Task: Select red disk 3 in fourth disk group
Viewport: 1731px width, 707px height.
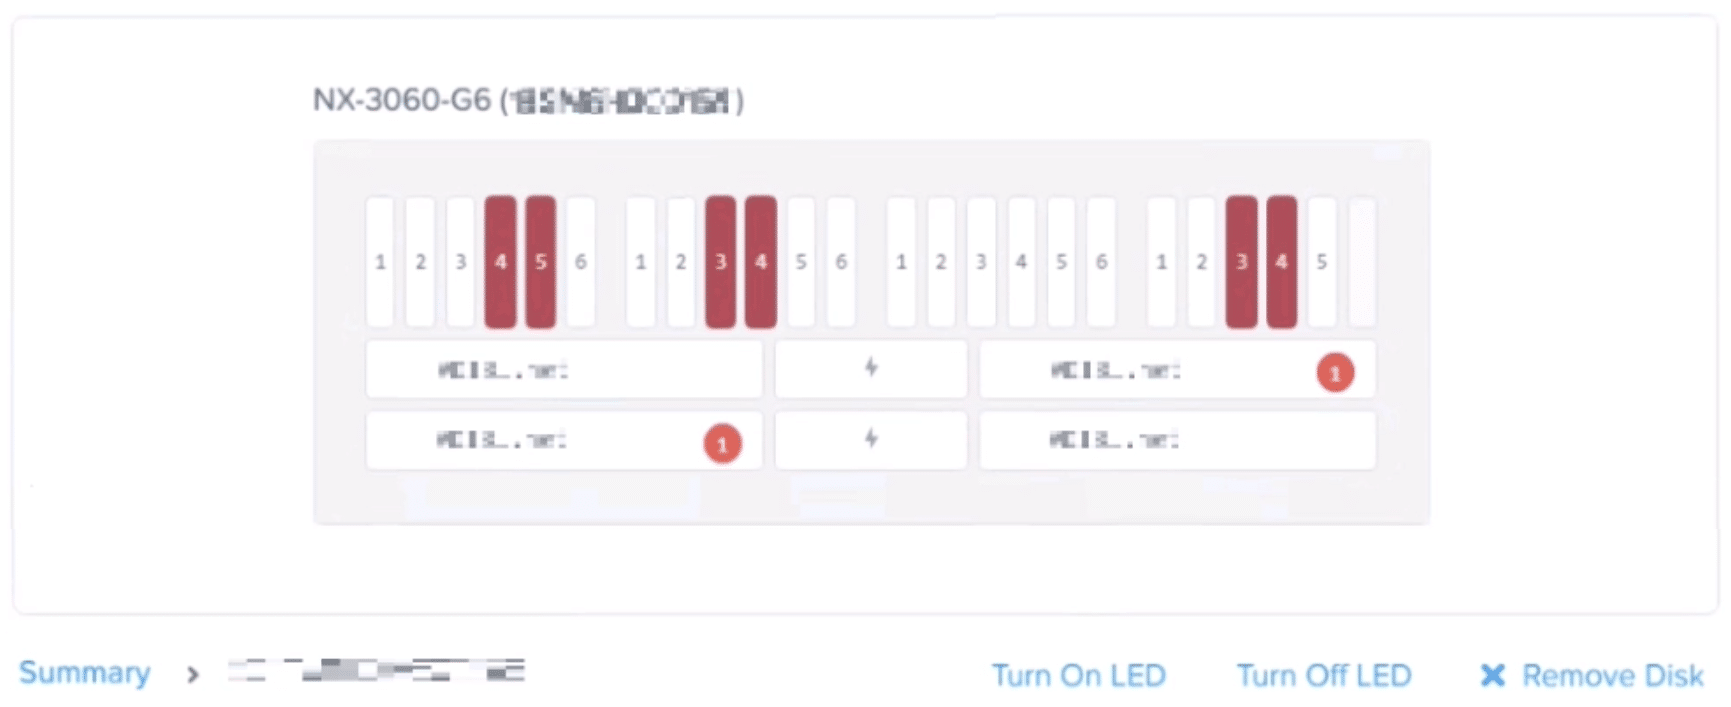Action: tap(1242, 262)
